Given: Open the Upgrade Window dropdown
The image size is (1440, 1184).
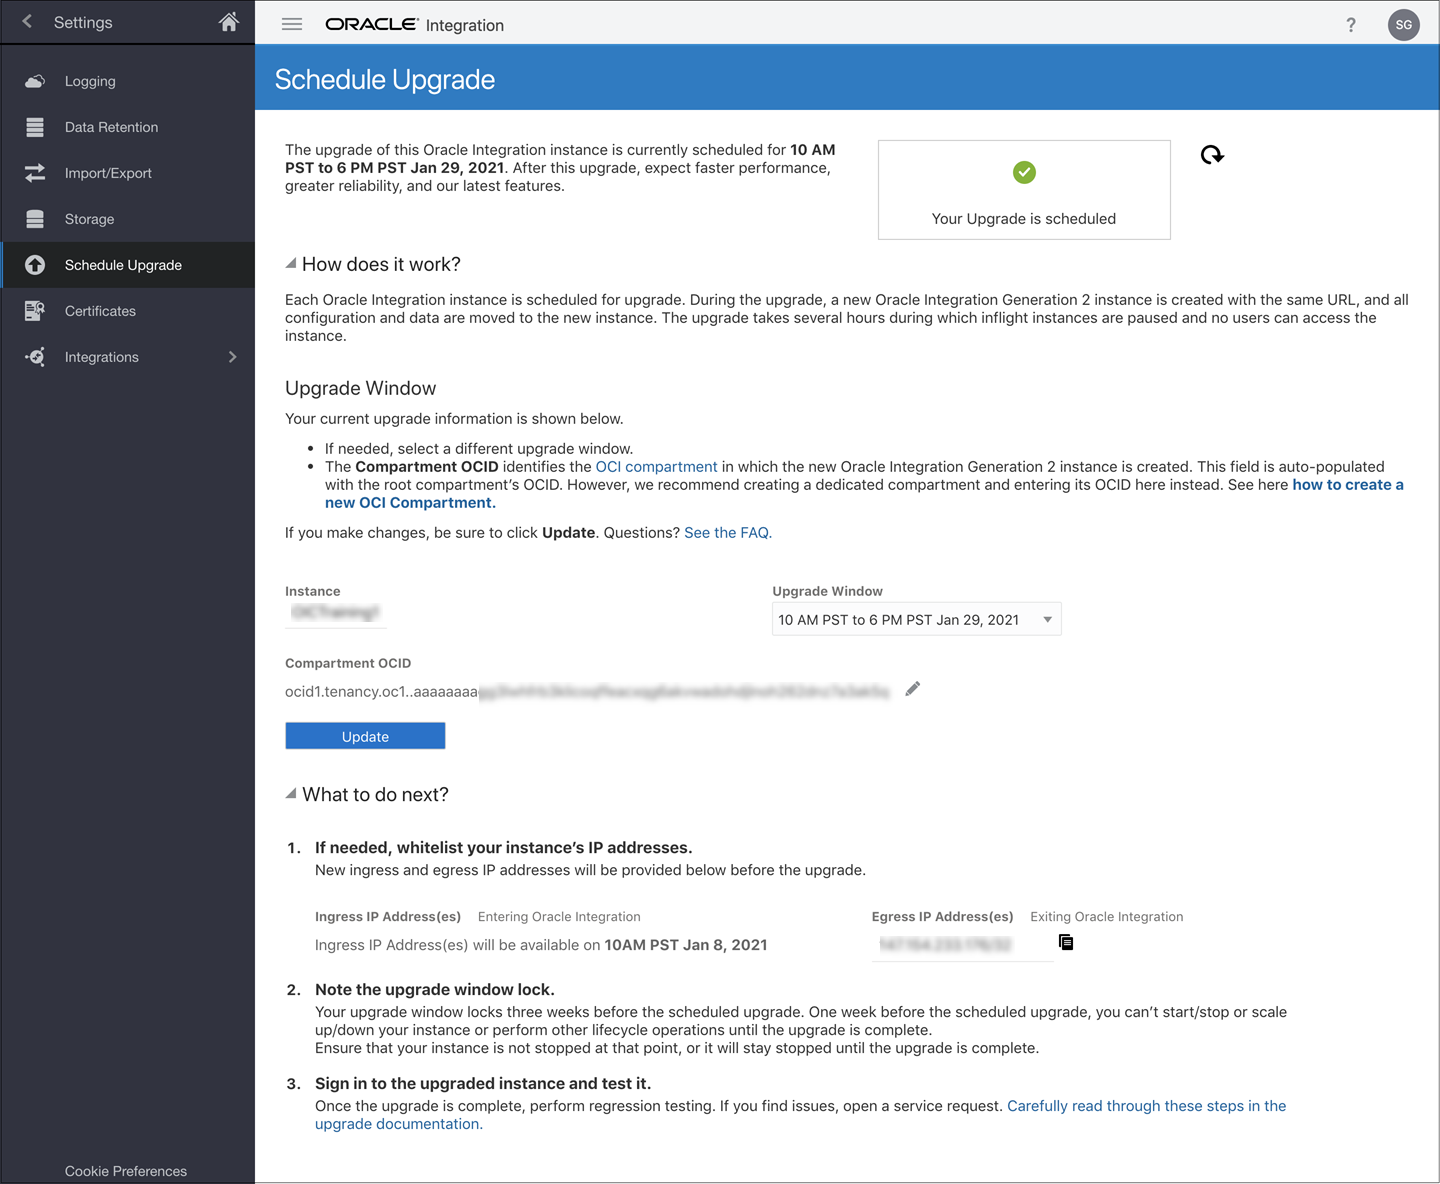Looking at the screenshot, I should tap(1047, 618).
